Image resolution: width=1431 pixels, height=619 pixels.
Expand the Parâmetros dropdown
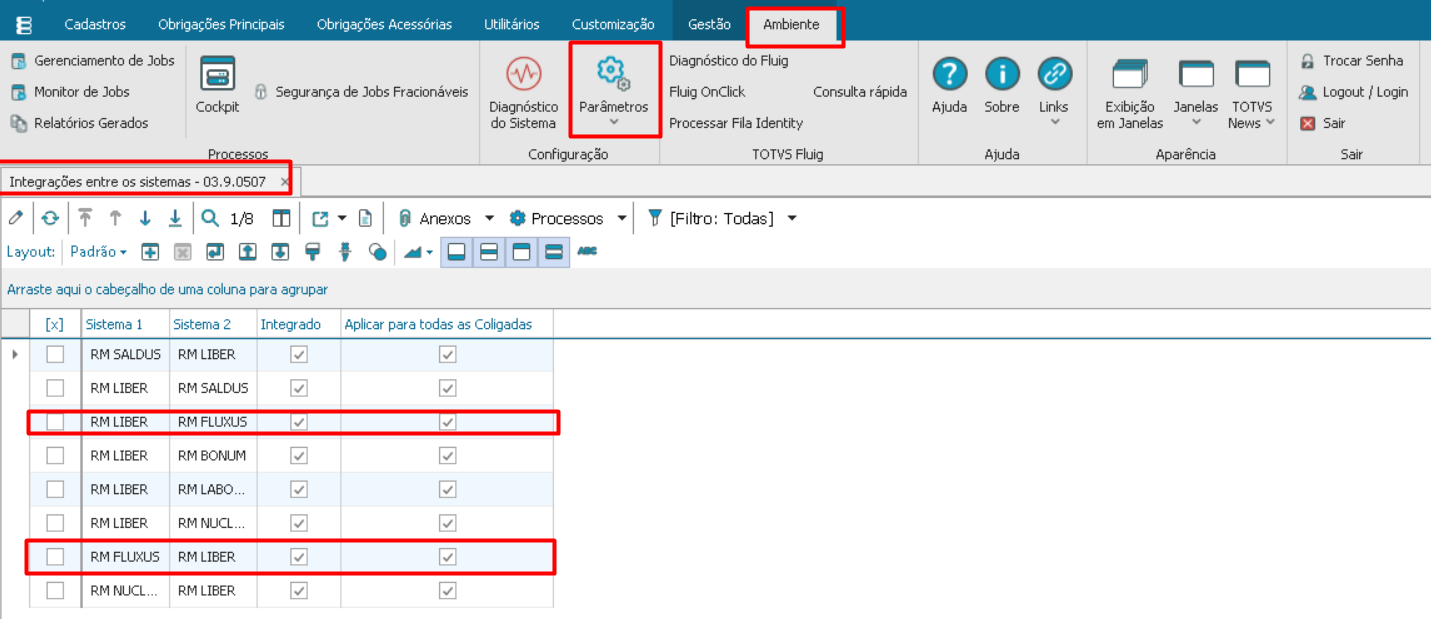(x=613, y=122)
